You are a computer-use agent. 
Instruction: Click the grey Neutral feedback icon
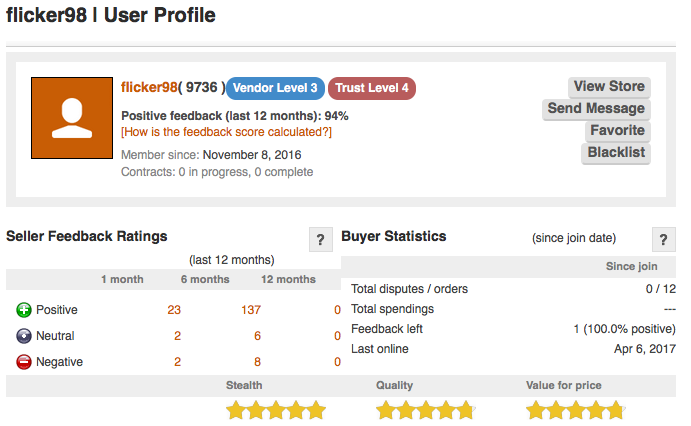click(24, 336)
